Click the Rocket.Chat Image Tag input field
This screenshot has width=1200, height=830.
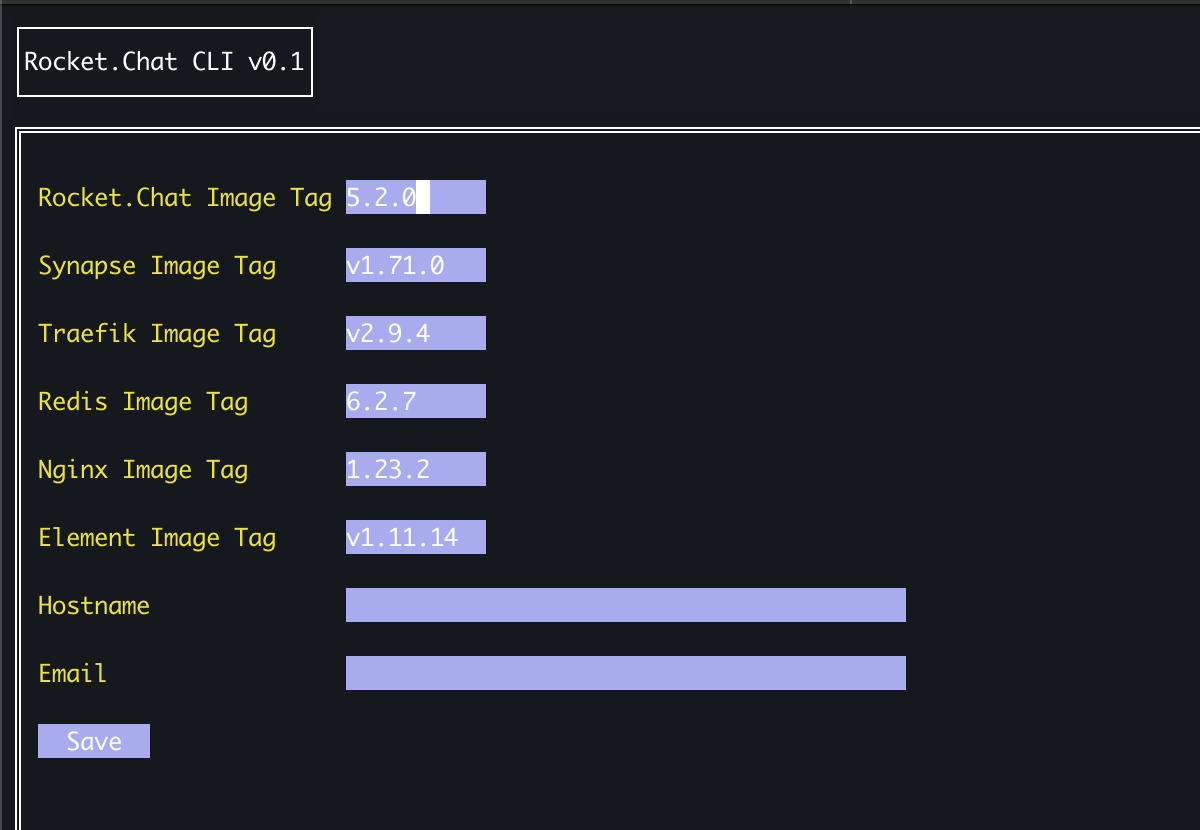pos(415,197)
